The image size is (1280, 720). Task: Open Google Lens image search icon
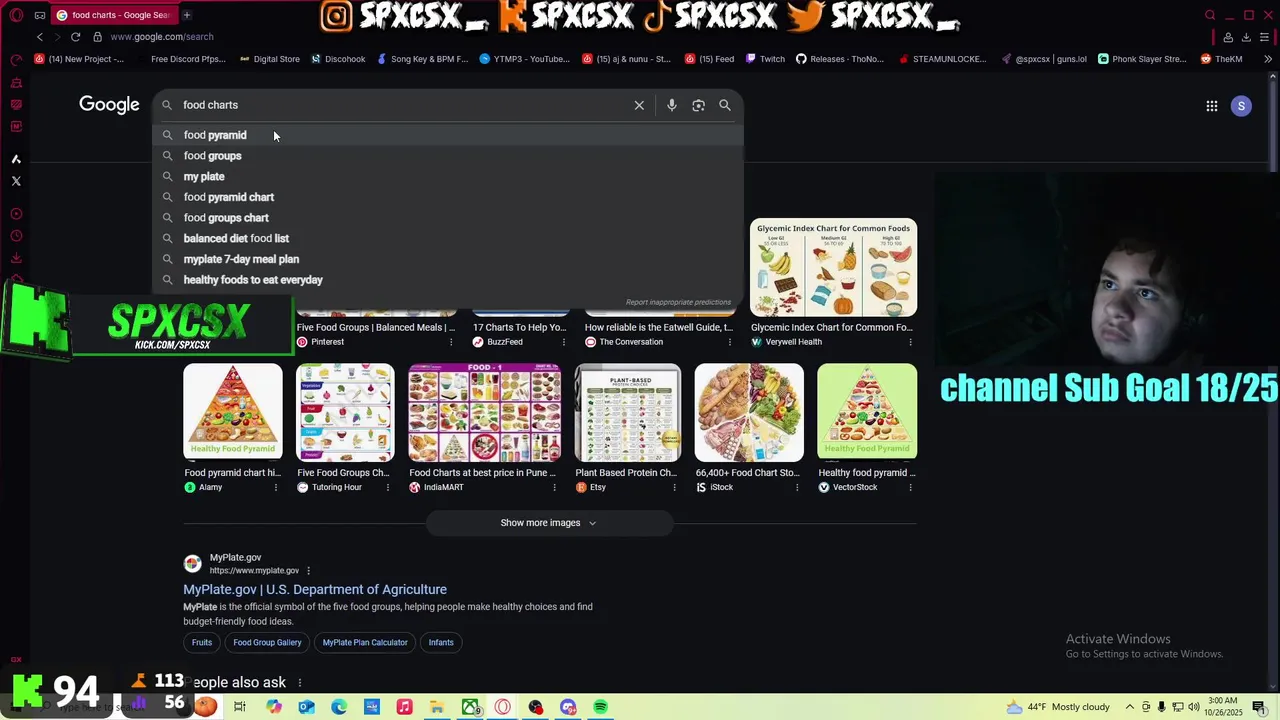click(x=698, y=105)
